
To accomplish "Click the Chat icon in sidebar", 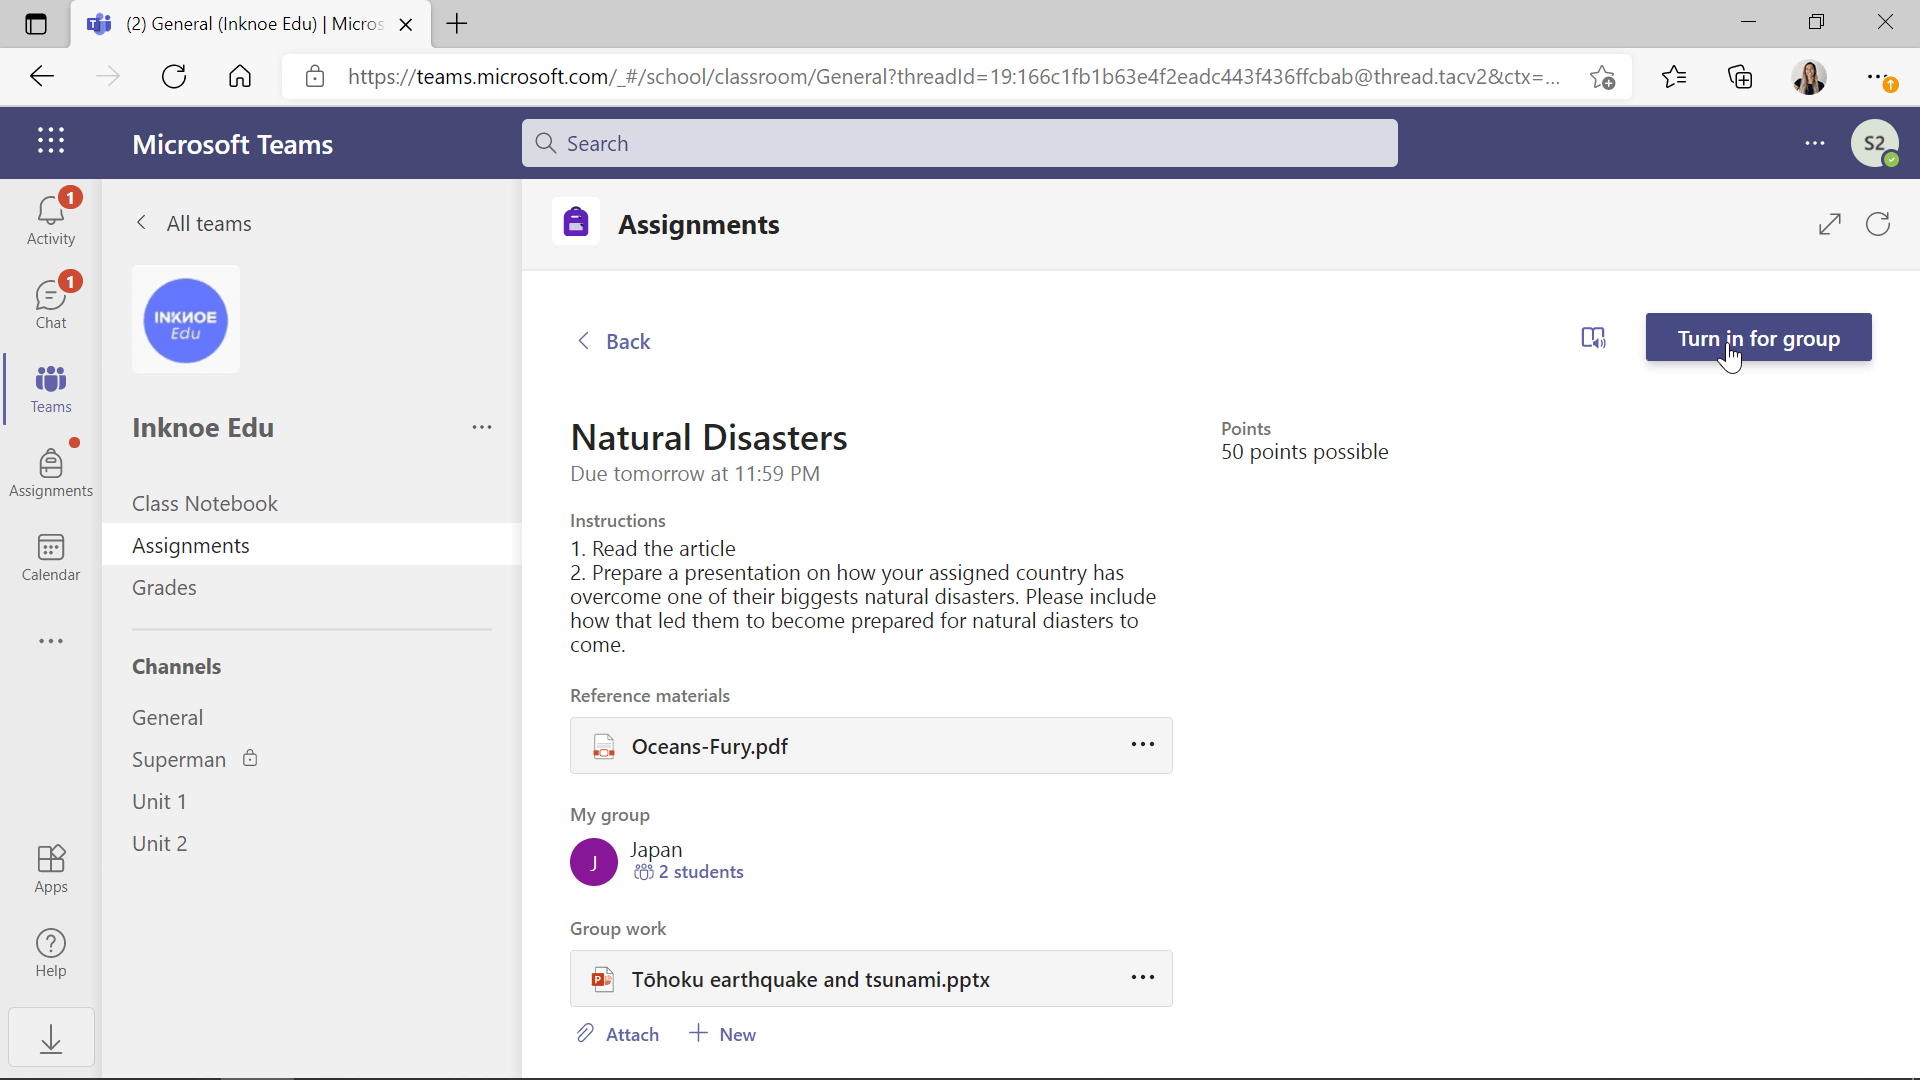I will coord(50,303).
